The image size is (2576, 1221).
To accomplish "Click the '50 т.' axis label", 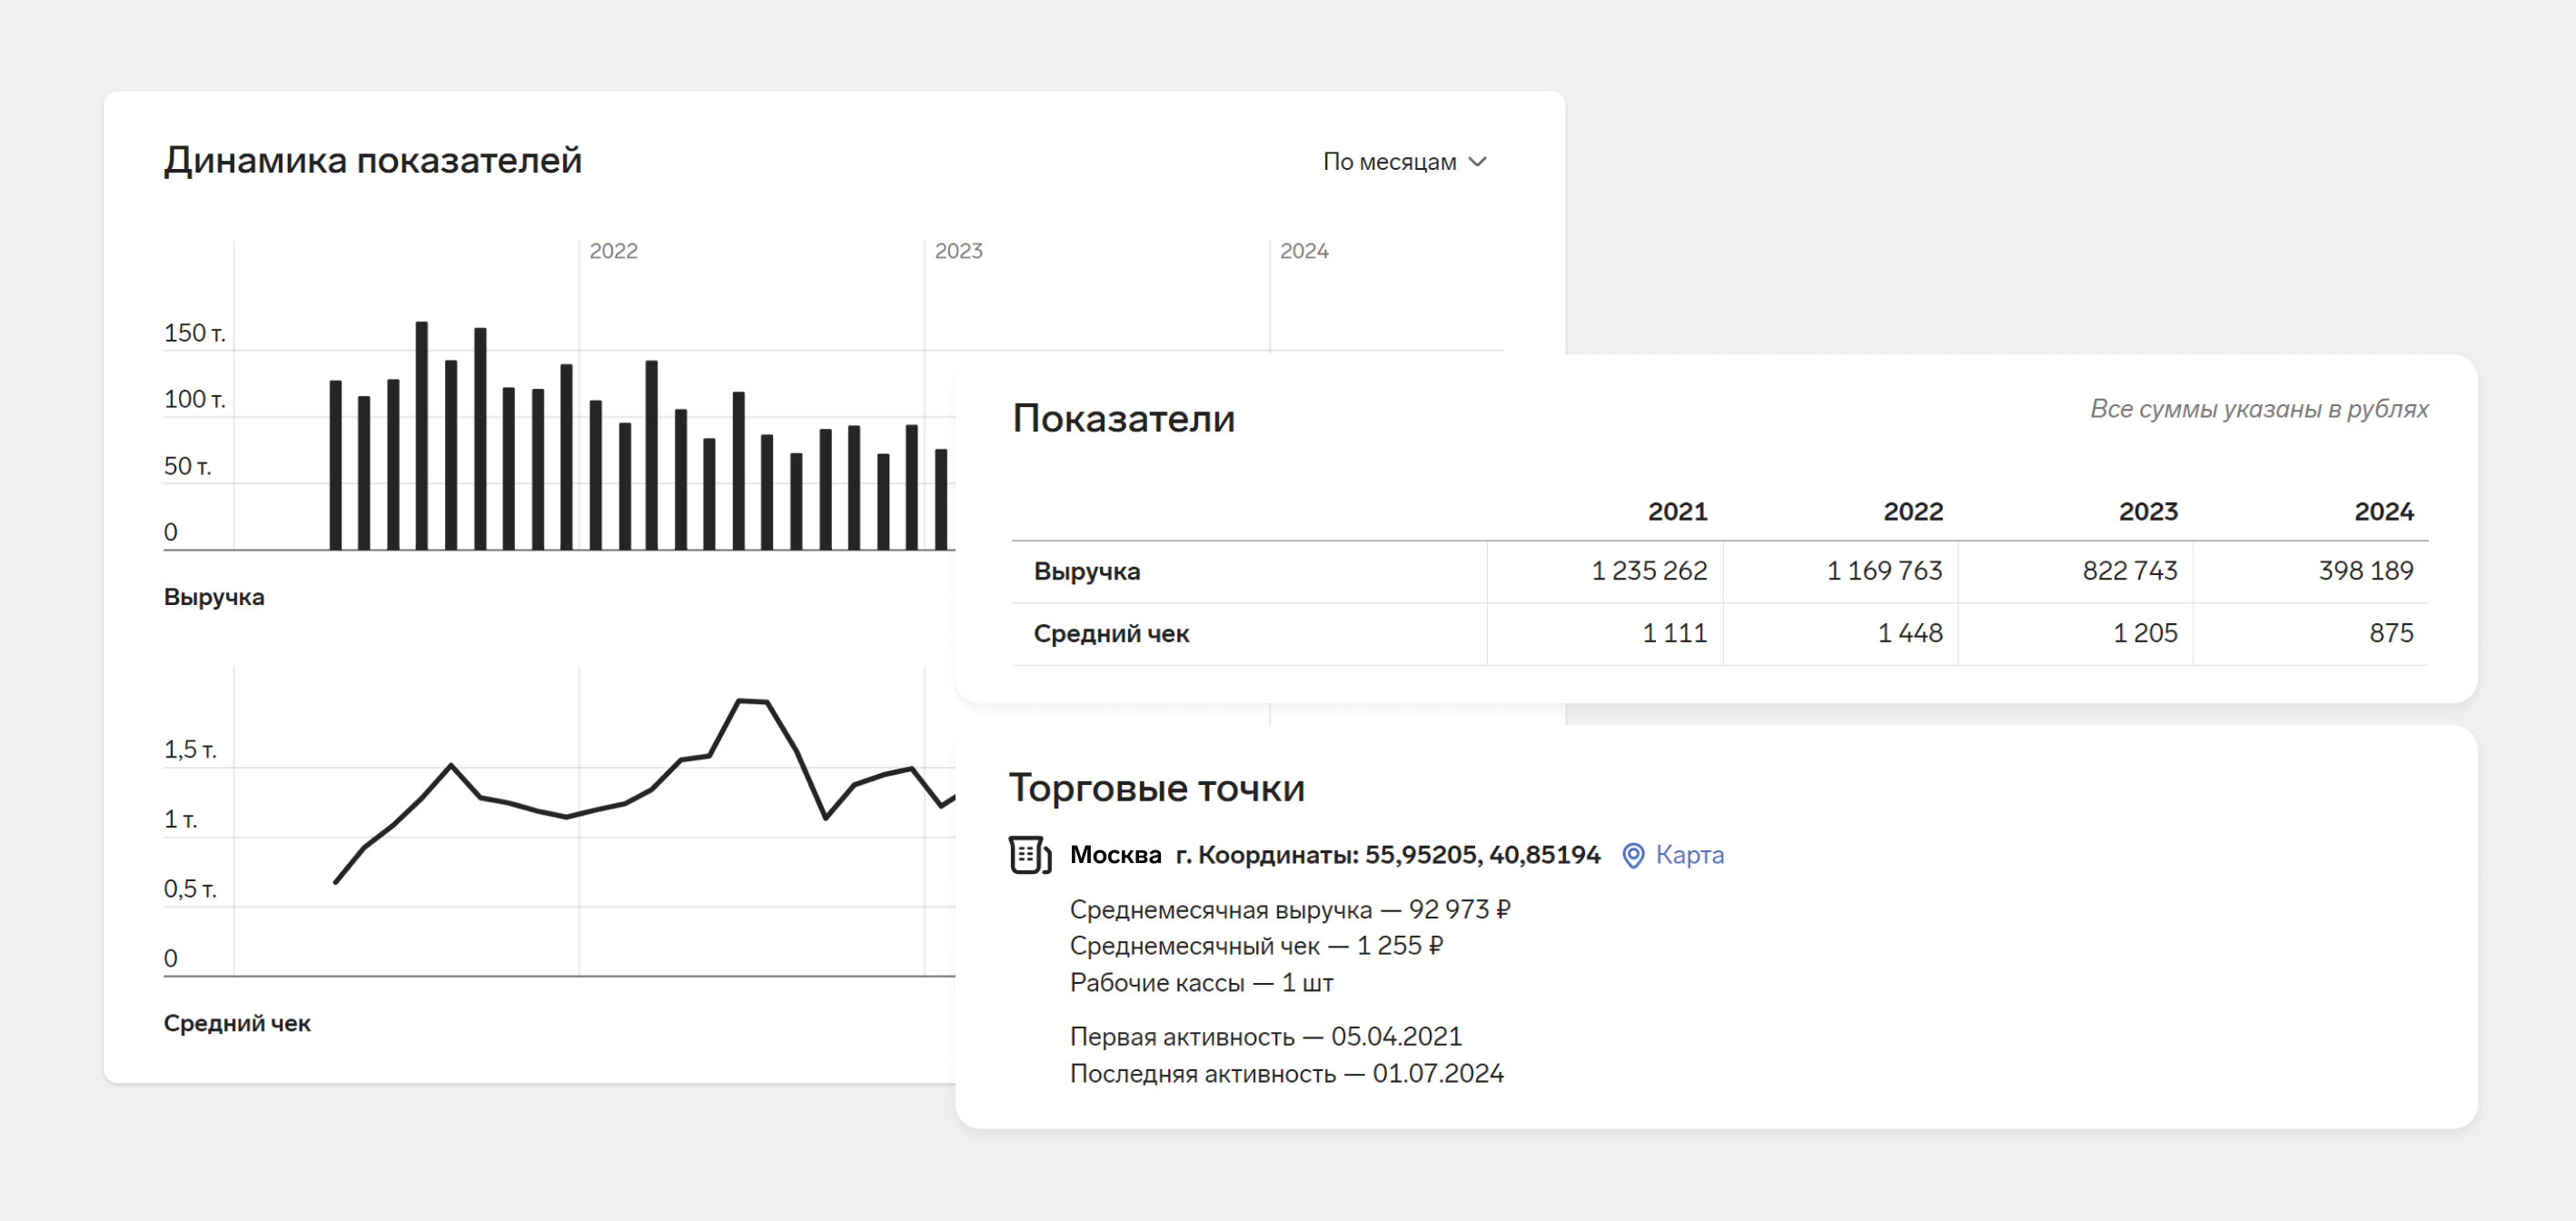I will point(187,466).
